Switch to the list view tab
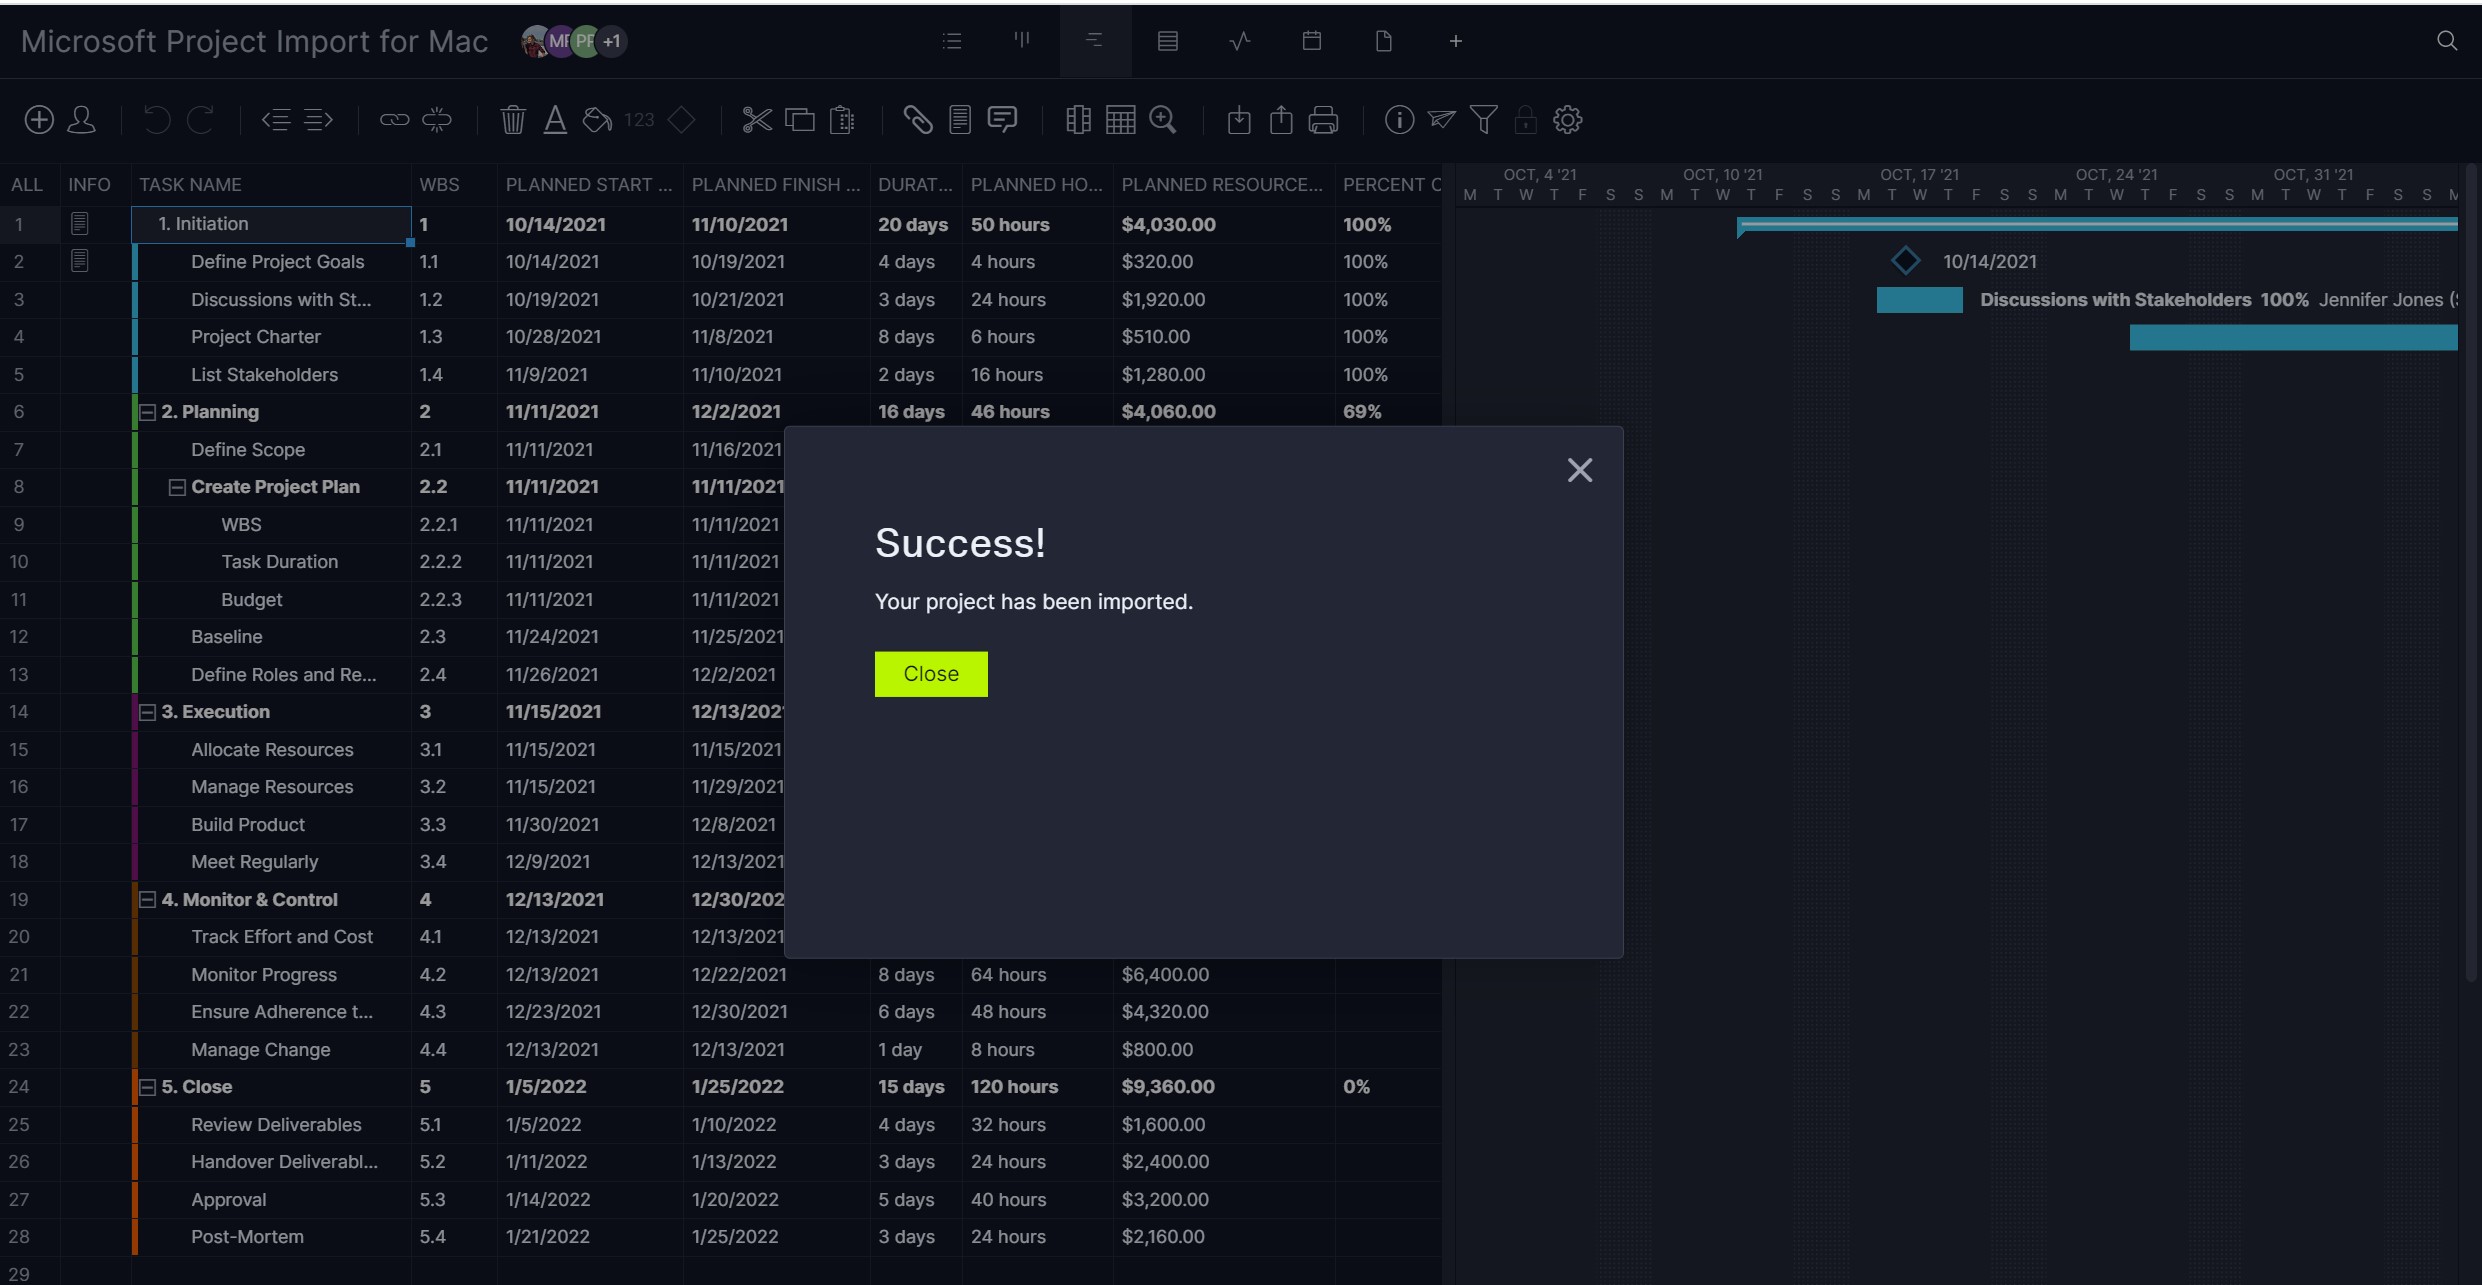The image size is (2482, 1285). (x=952, y=41)
